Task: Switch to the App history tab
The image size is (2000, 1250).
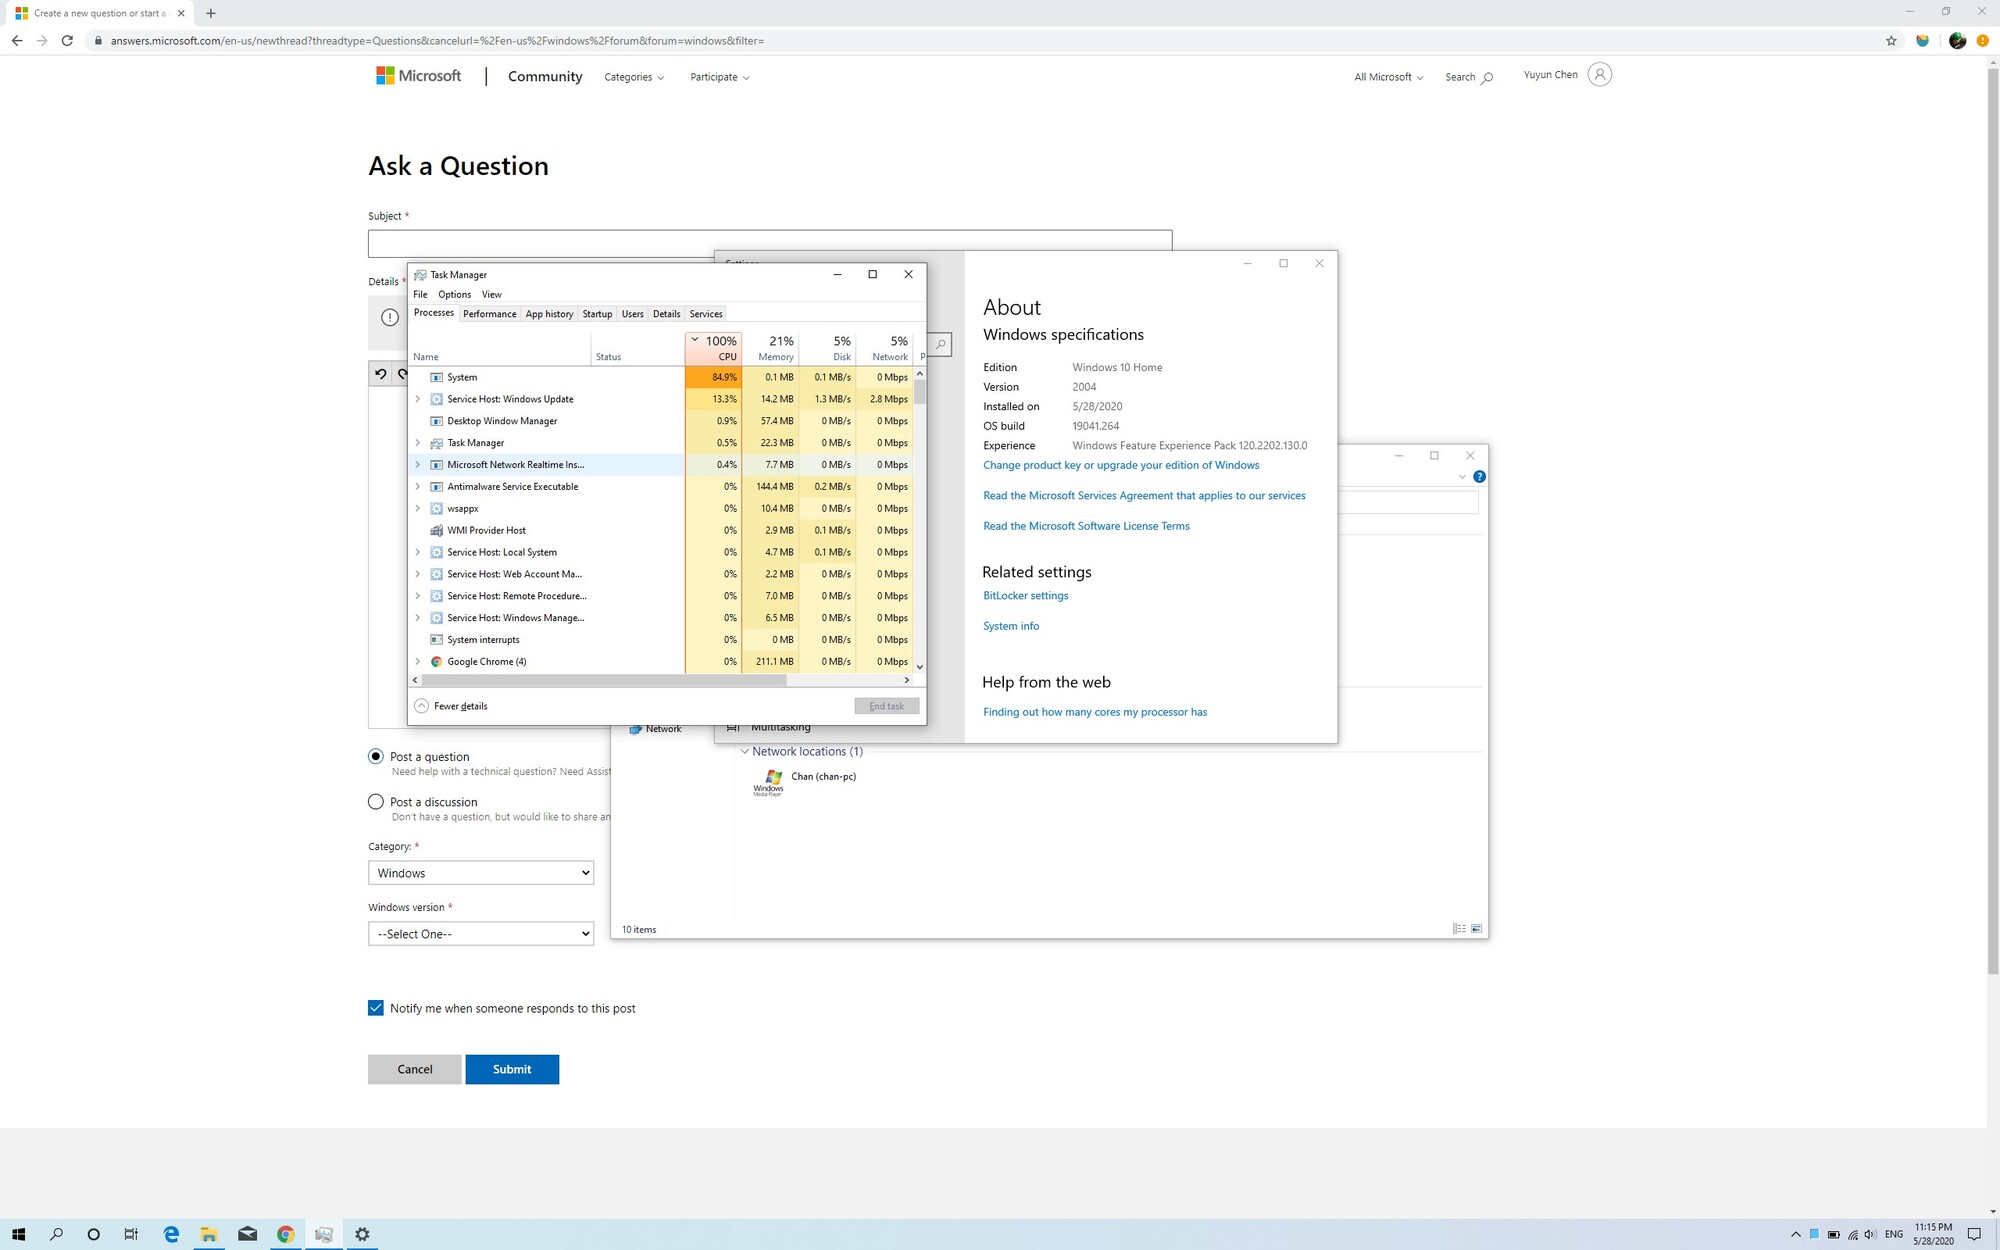Action: 549,314
